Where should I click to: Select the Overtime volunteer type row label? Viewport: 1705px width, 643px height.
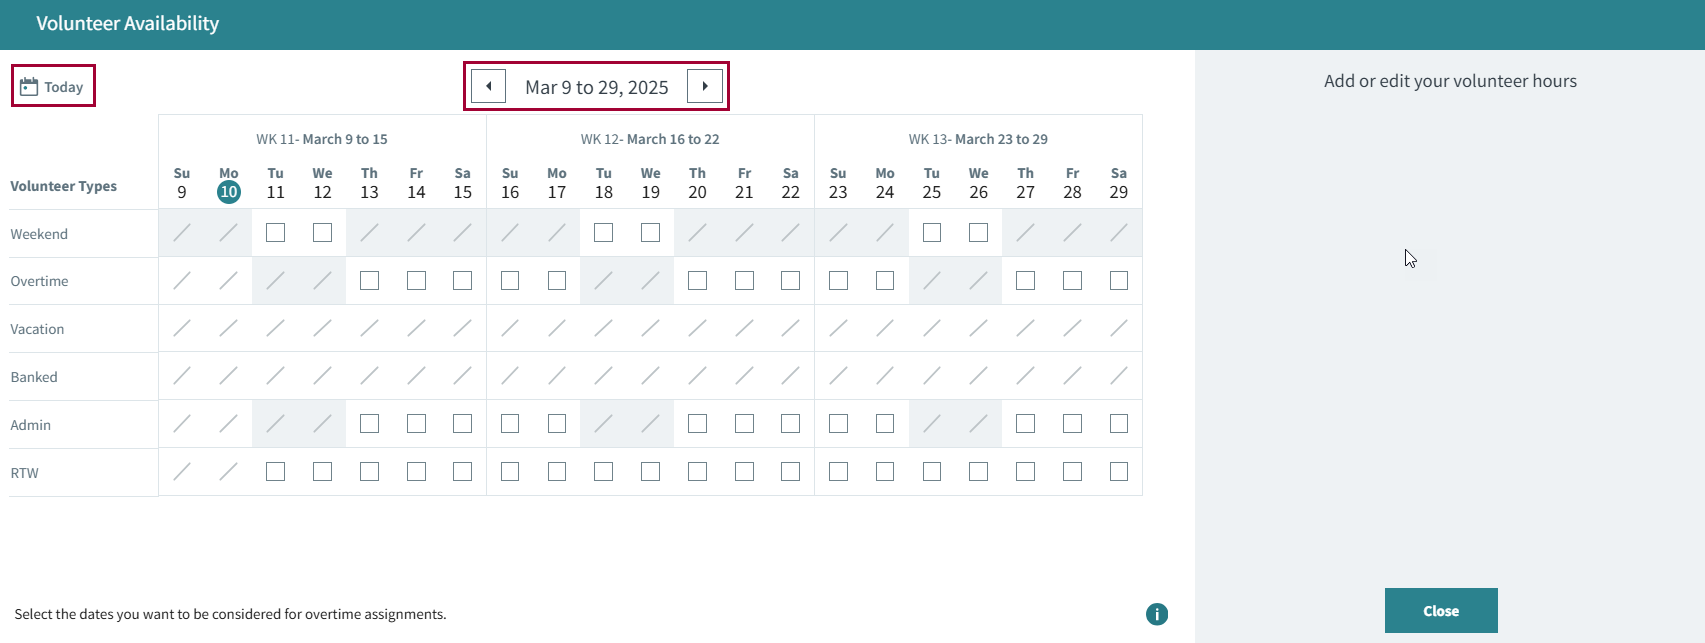tap(40, 281)
